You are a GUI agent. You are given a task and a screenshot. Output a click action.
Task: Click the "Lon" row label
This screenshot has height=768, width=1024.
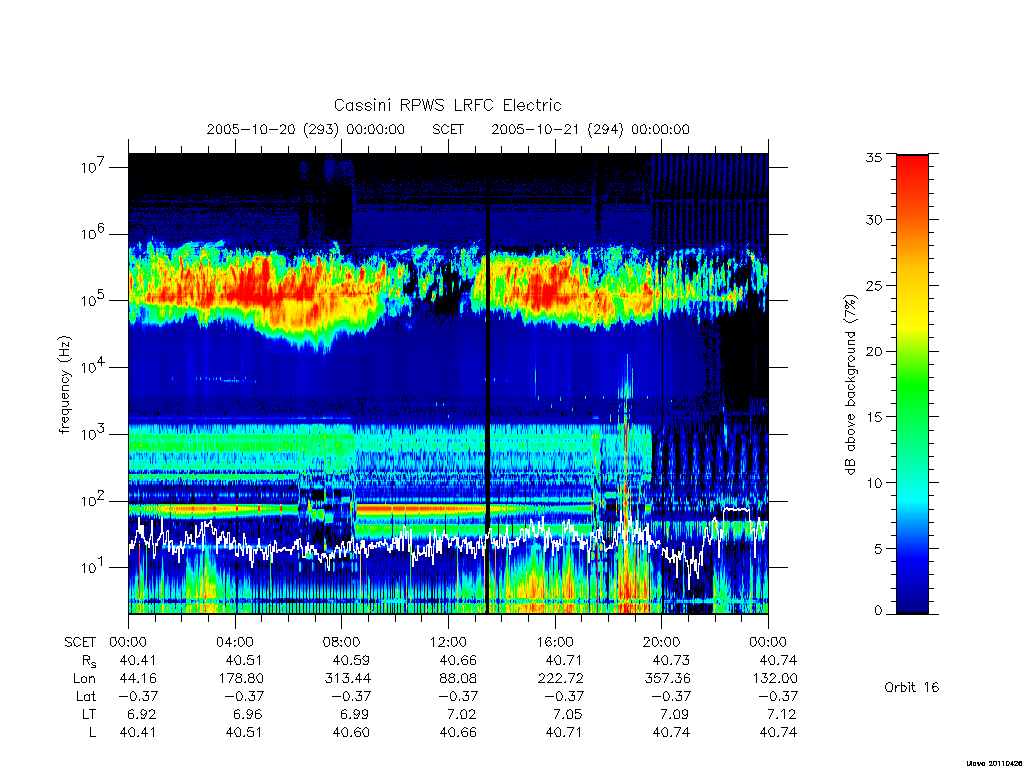(x=84, y=679)
